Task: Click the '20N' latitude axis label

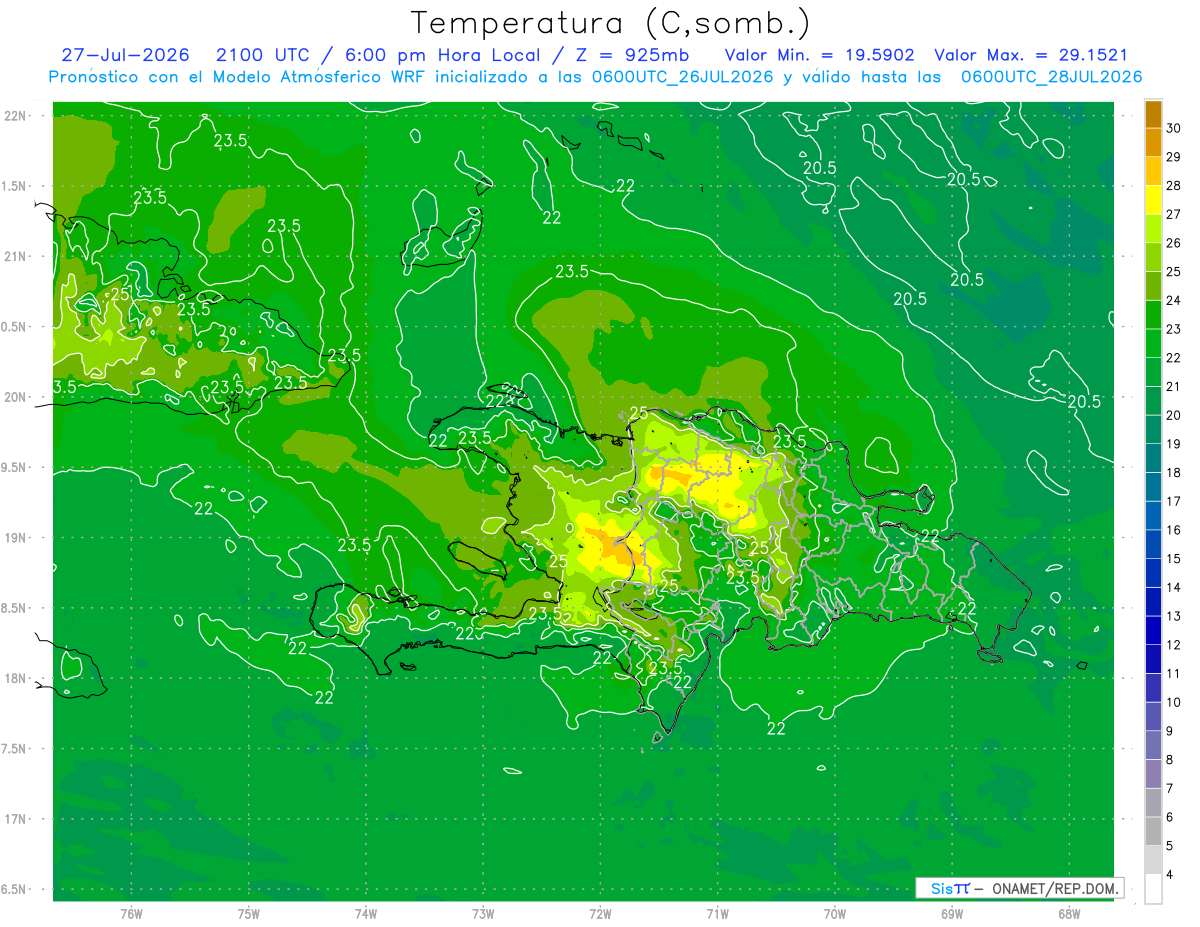Action: (x=17, y=397)
